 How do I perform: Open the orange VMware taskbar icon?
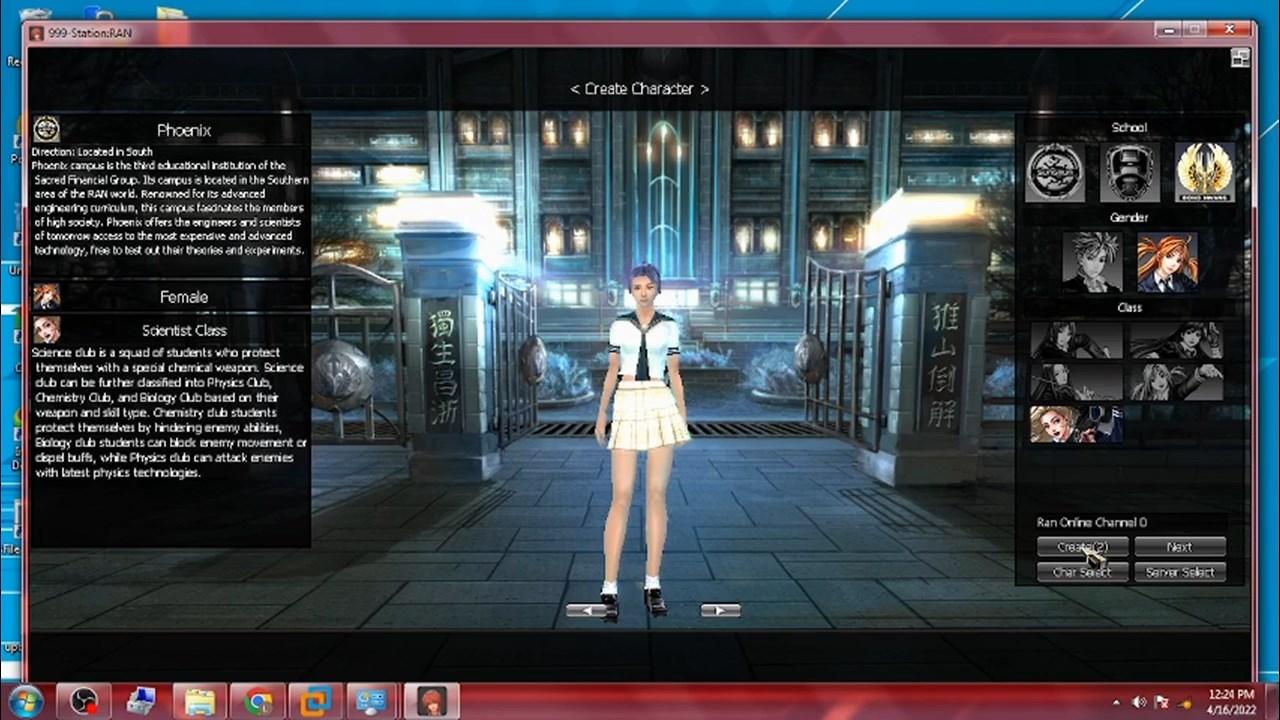coord(316,701)
